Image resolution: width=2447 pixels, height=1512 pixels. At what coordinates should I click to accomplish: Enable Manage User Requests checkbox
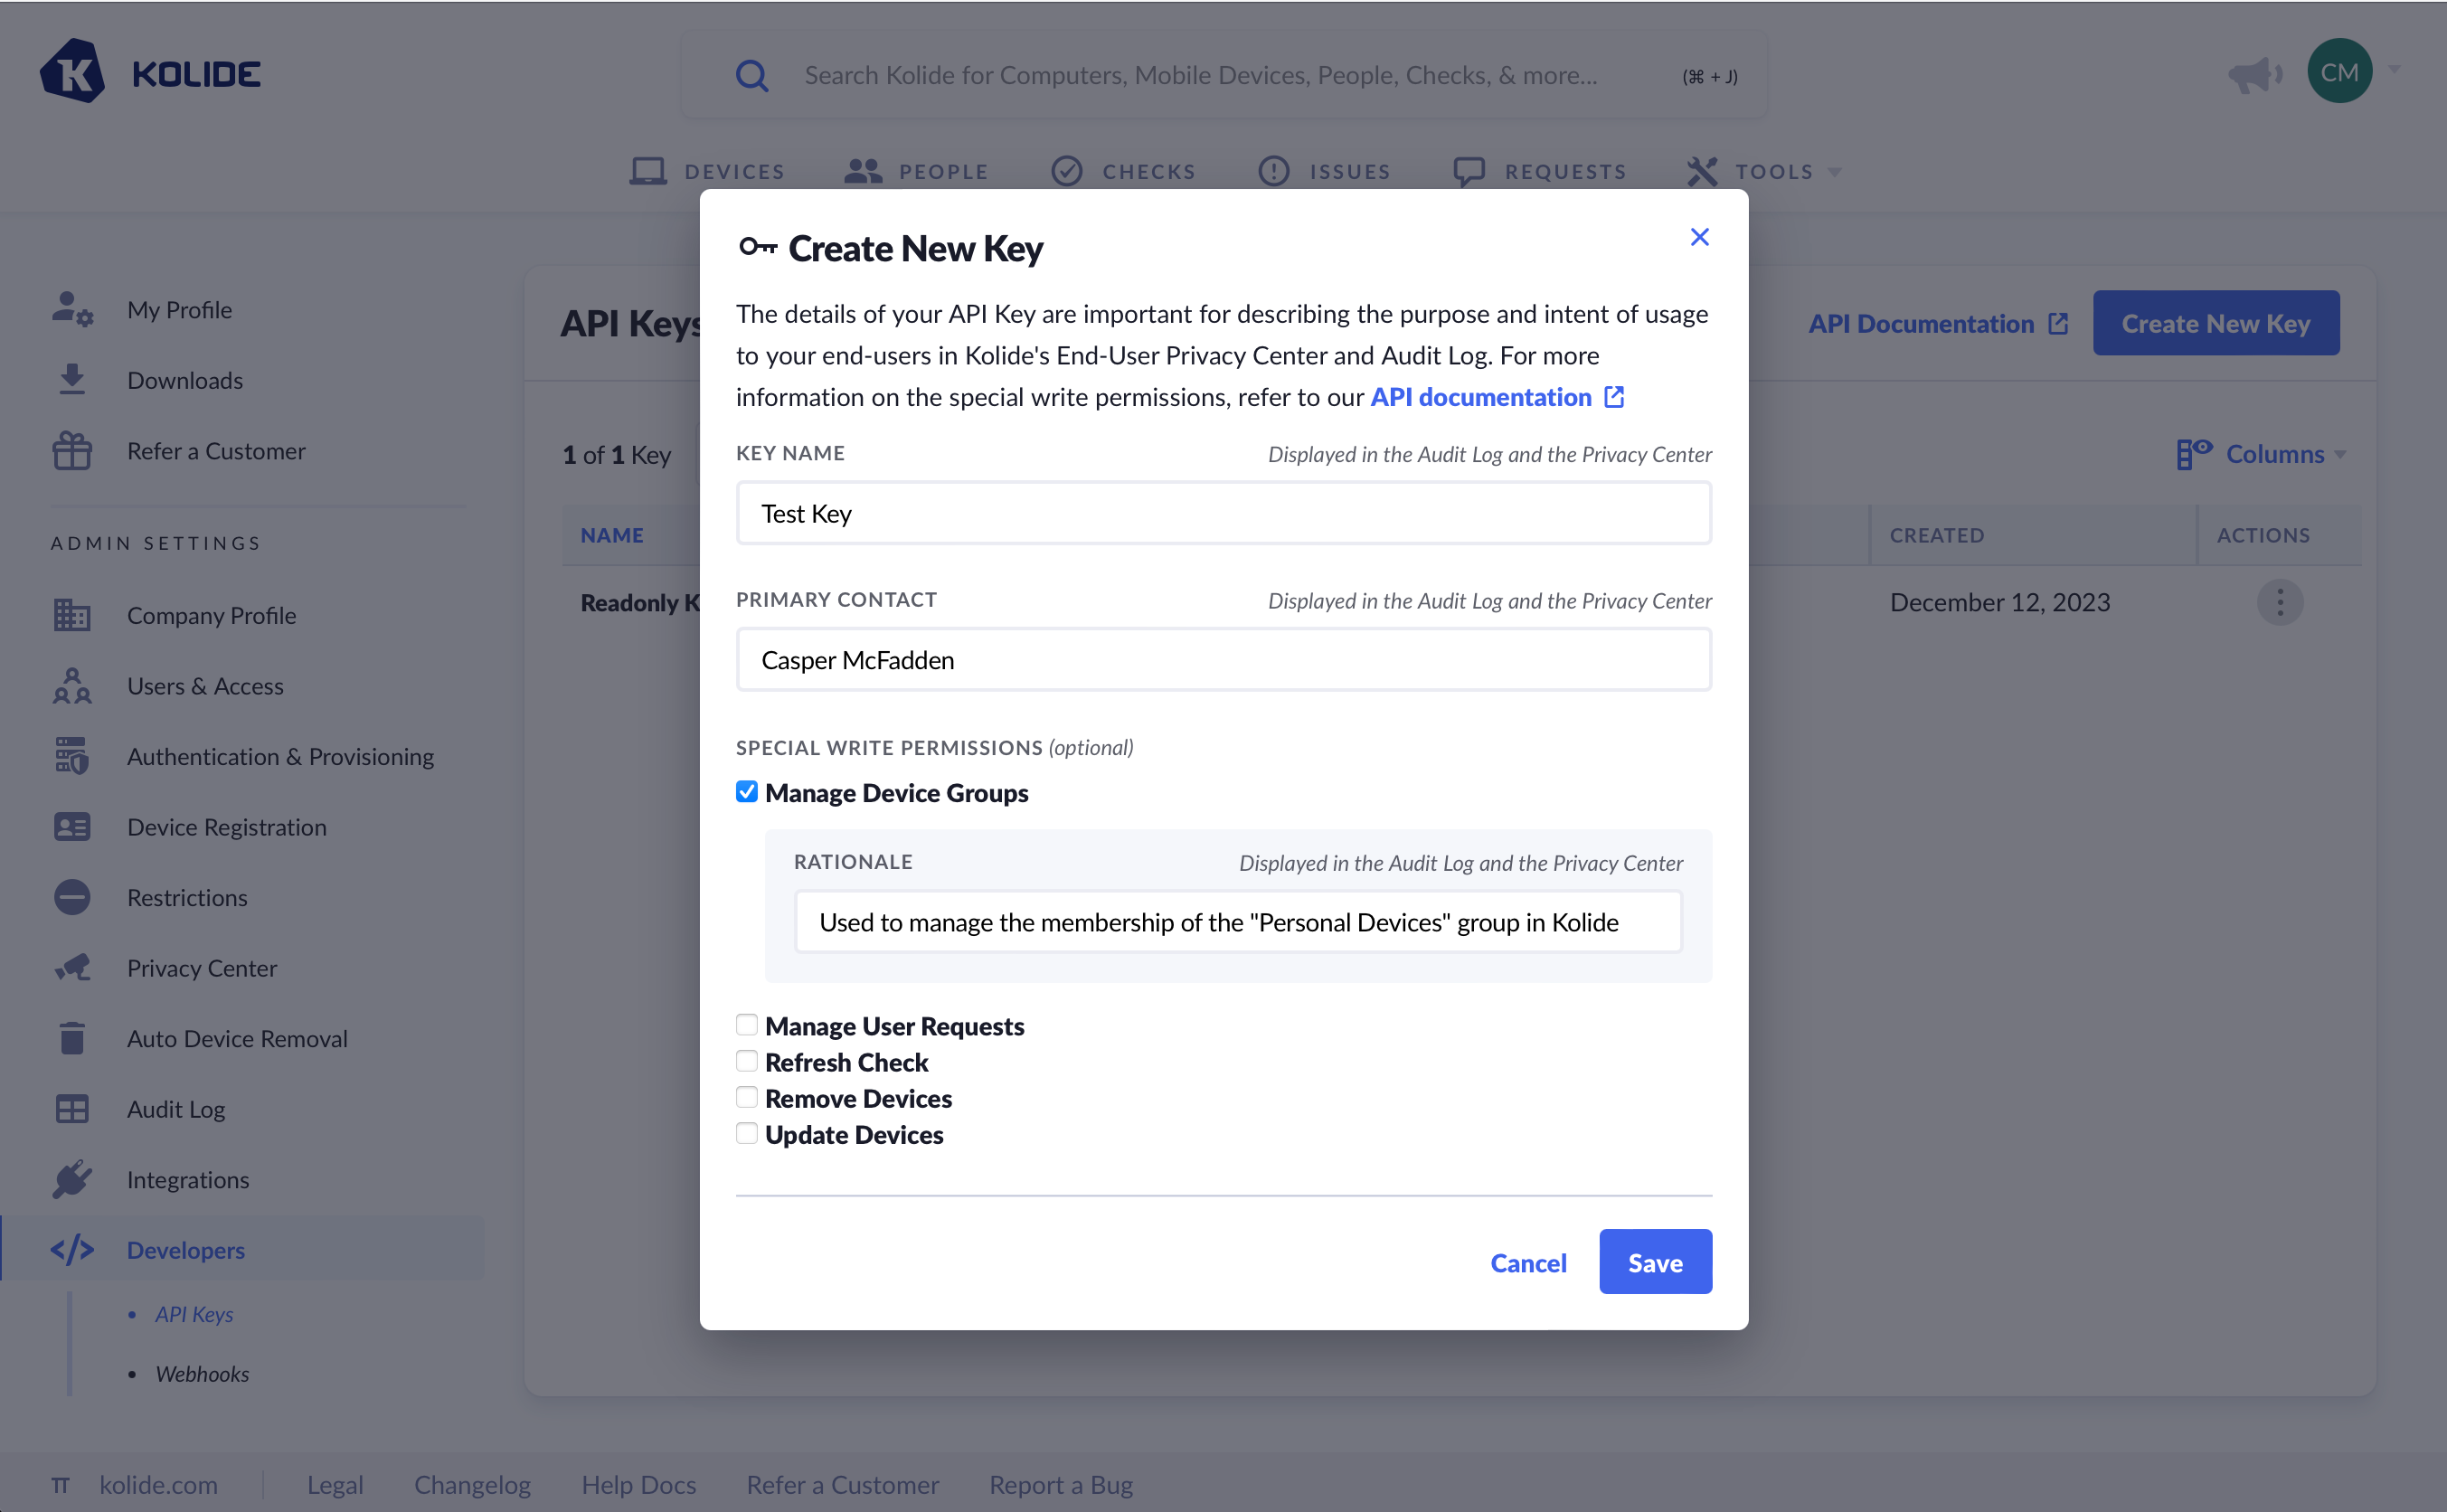pyautogui.click(x=747, y=1025)
